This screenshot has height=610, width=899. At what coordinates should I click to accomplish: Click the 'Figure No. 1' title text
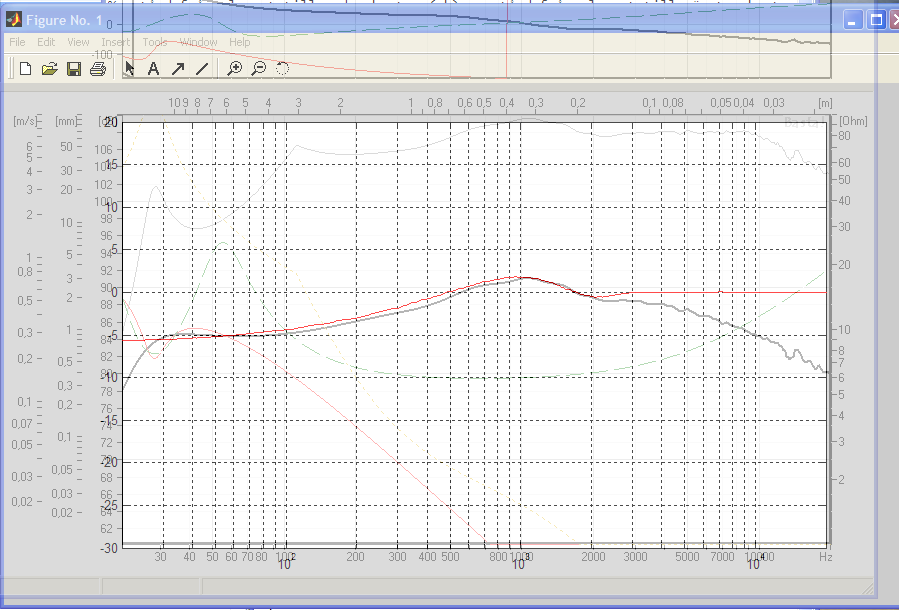pos(64,21)
